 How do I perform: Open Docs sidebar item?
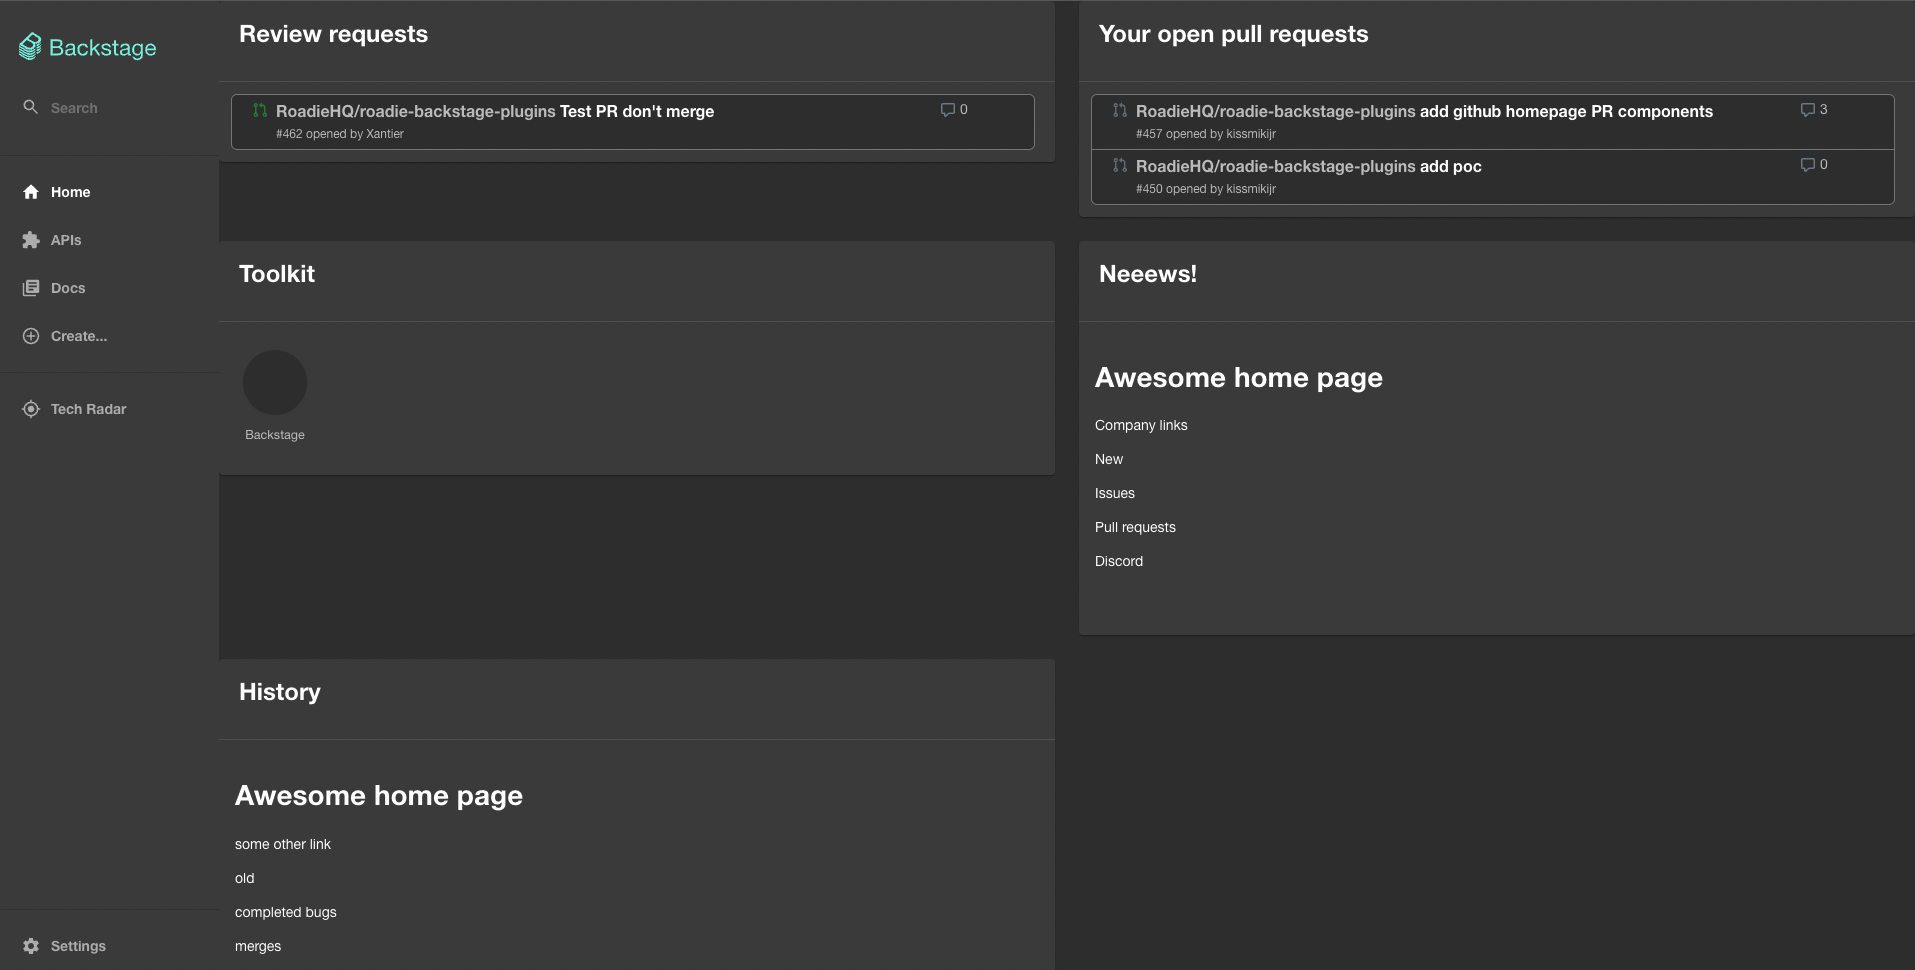click(109, 288)
